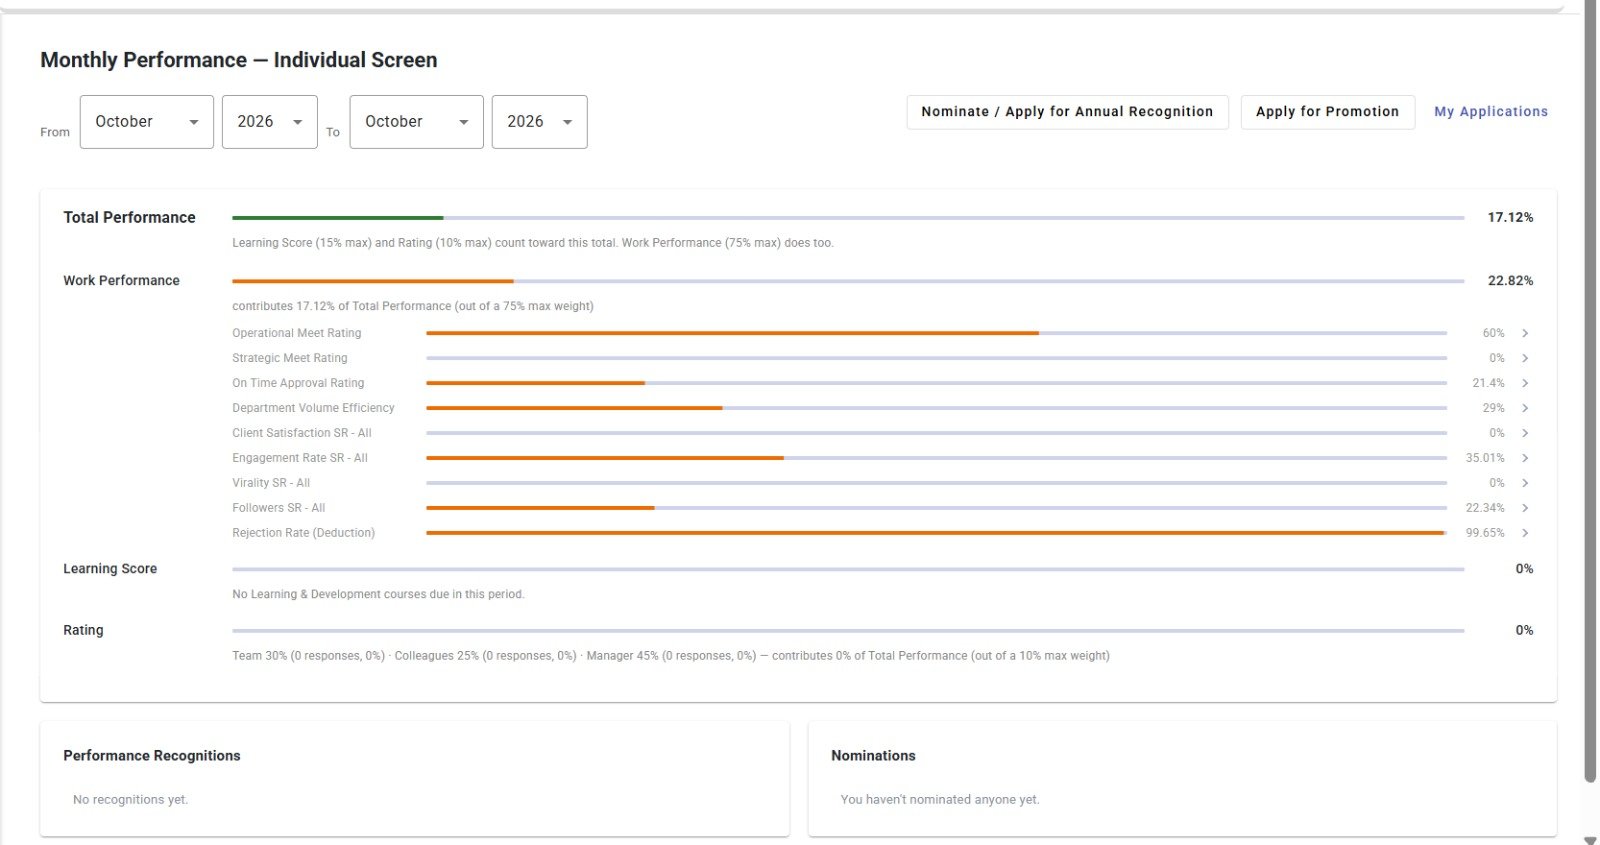This screenshot has width=1600, height=845.
Task: Click the Team 30% rating breakdown text
Action: [x=671, y=656]
